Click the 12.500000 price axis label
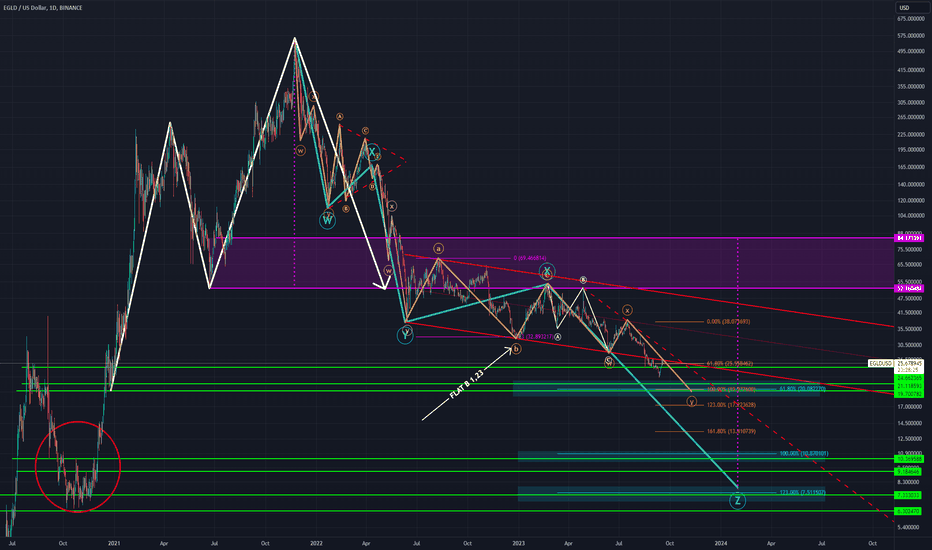Image resolution: width=932 pixels, height=550 pixels. [911, 439]
